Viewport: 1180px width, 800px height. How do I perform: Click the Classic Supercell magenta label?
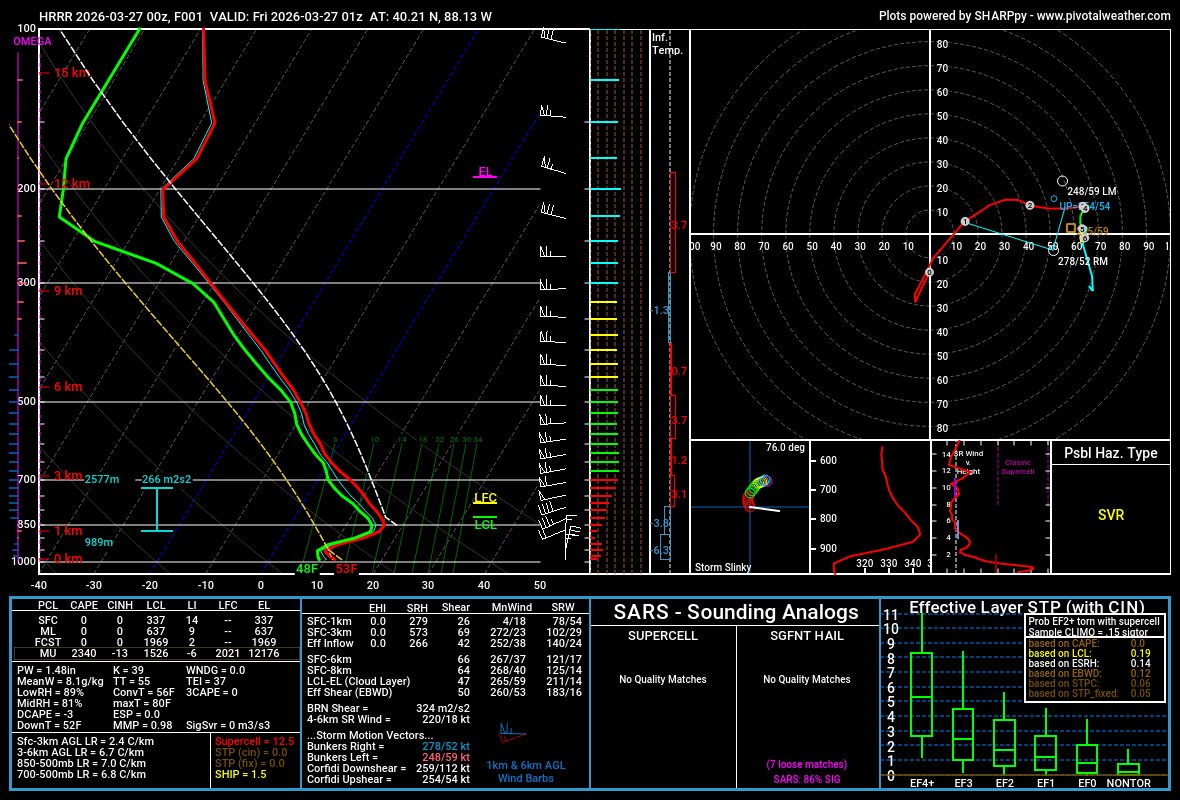tap(1017, 467)
